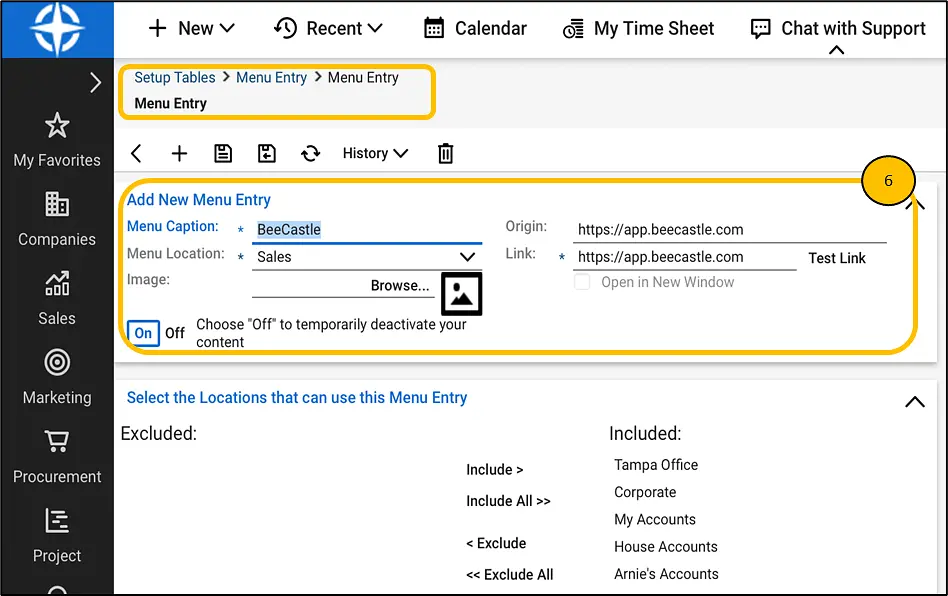Click the back arrow toolbar icon
This screenshot has width=948, height=596.
(x=136, y=154)
